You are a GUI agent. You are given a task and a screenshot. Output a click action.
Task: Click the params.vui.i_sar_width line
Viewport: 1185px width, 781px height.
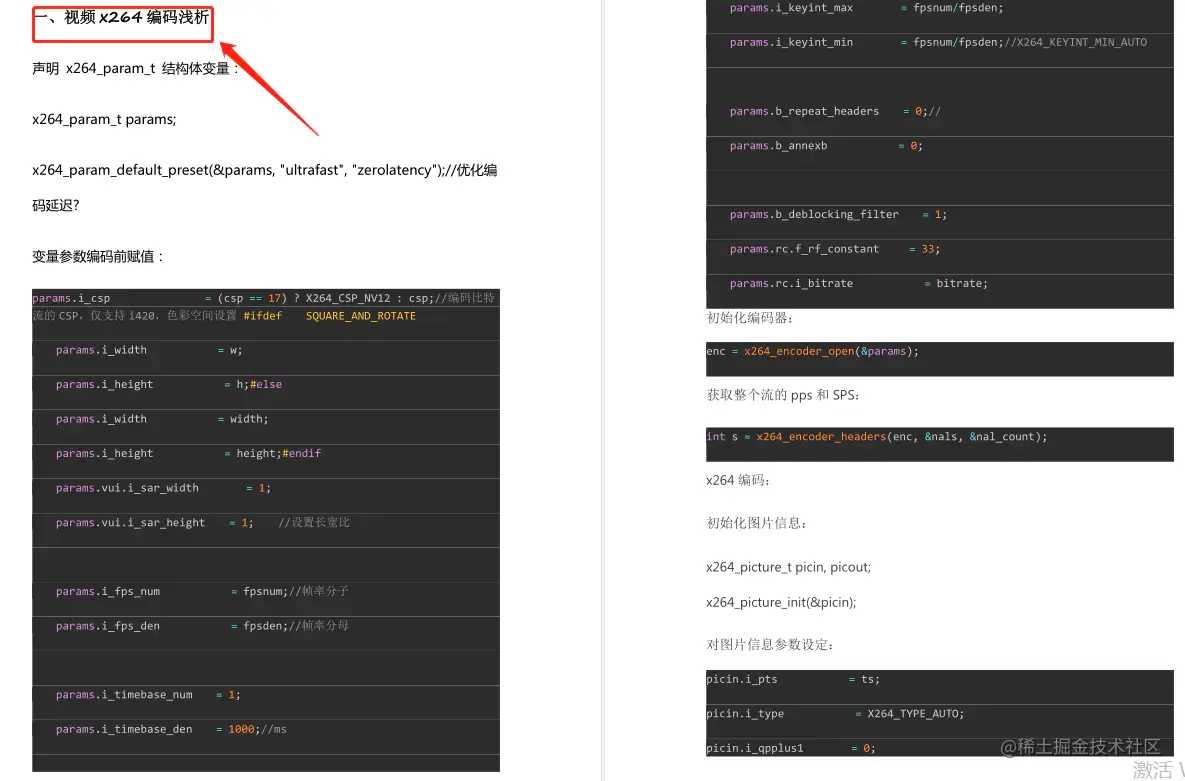point(163,488)
